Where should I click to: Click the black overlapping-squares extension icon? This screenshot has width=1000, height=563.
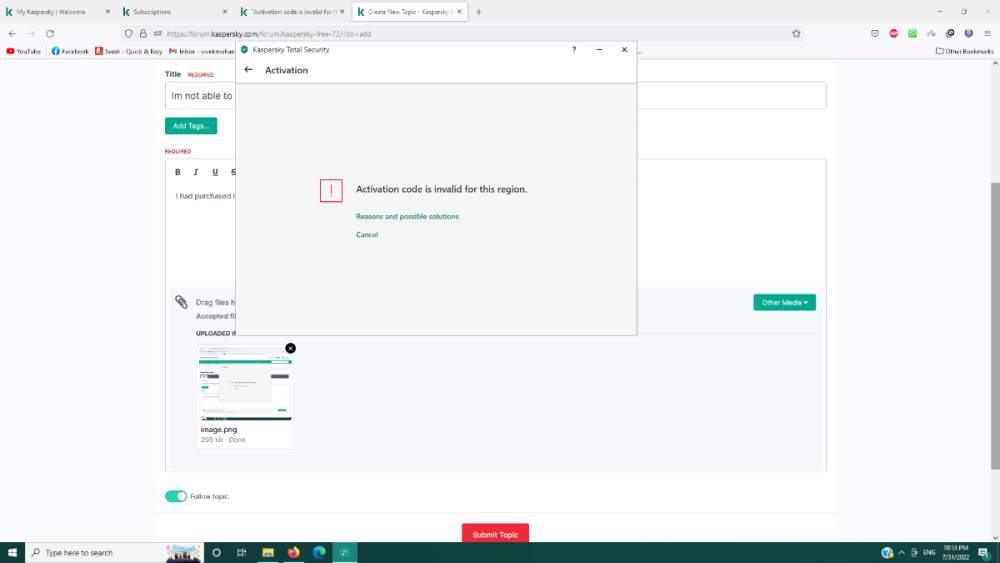click(x=950, y=34)
